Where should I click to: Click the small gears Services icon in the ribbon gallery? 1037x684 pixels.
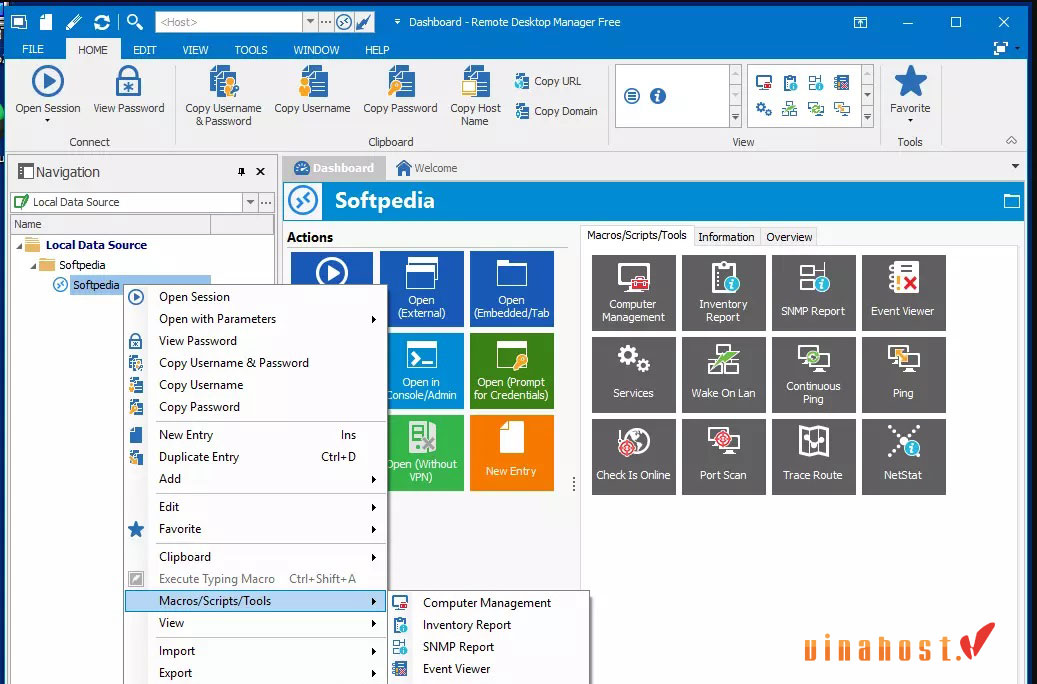click(764, 108)
